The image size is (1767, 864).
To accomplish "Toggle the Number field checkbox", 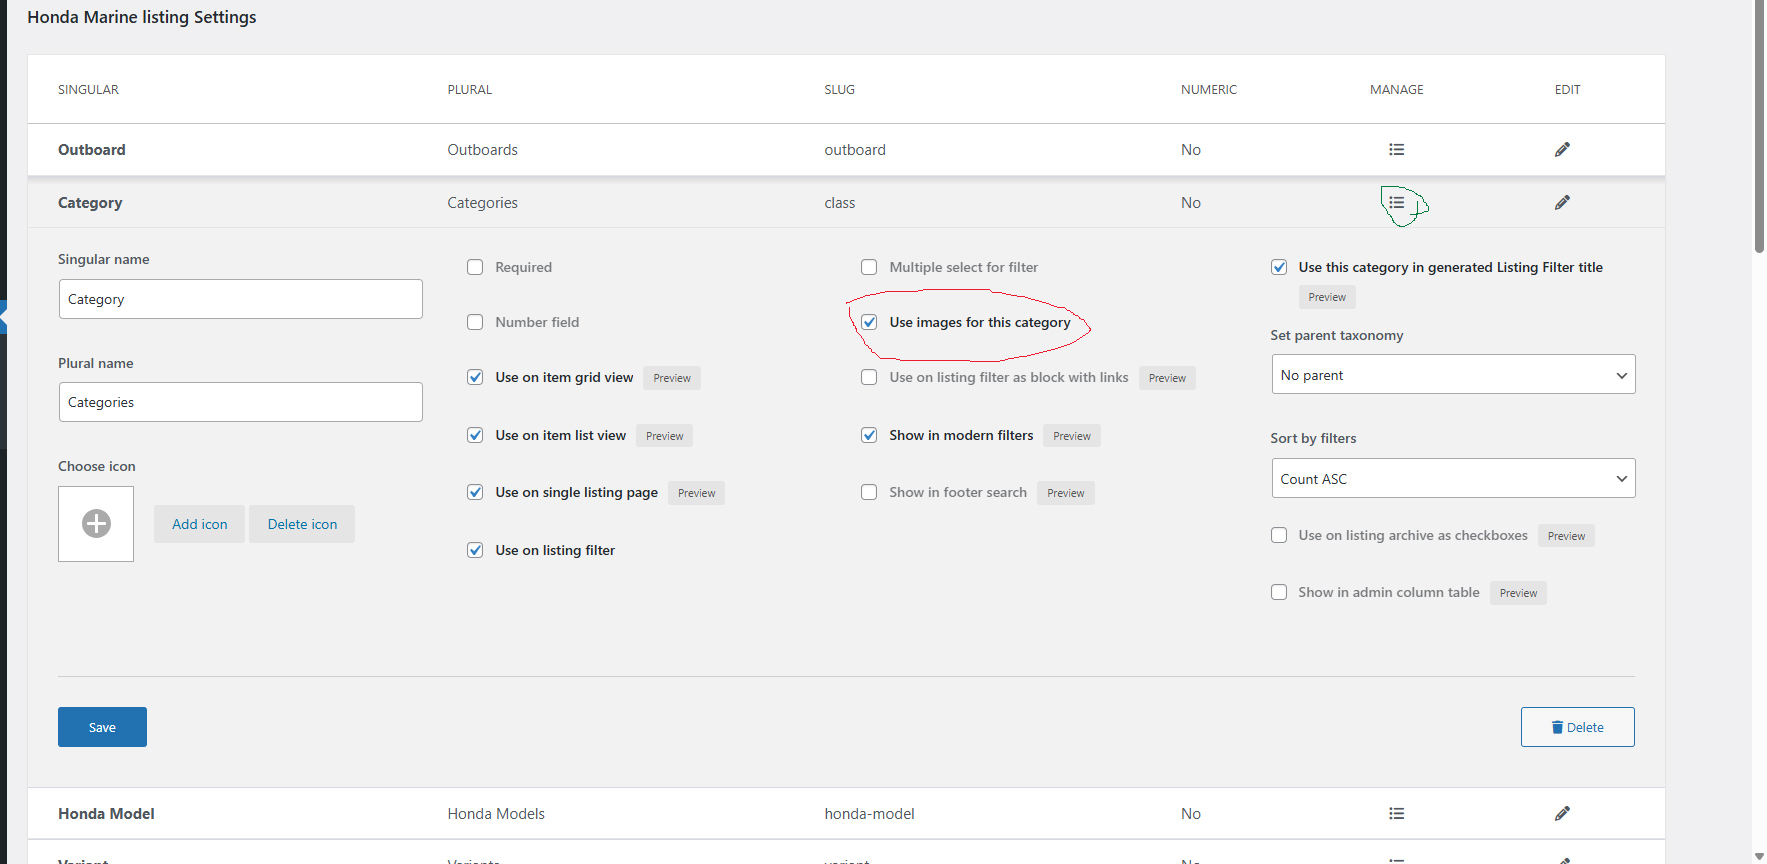I will tap(475, 322).
